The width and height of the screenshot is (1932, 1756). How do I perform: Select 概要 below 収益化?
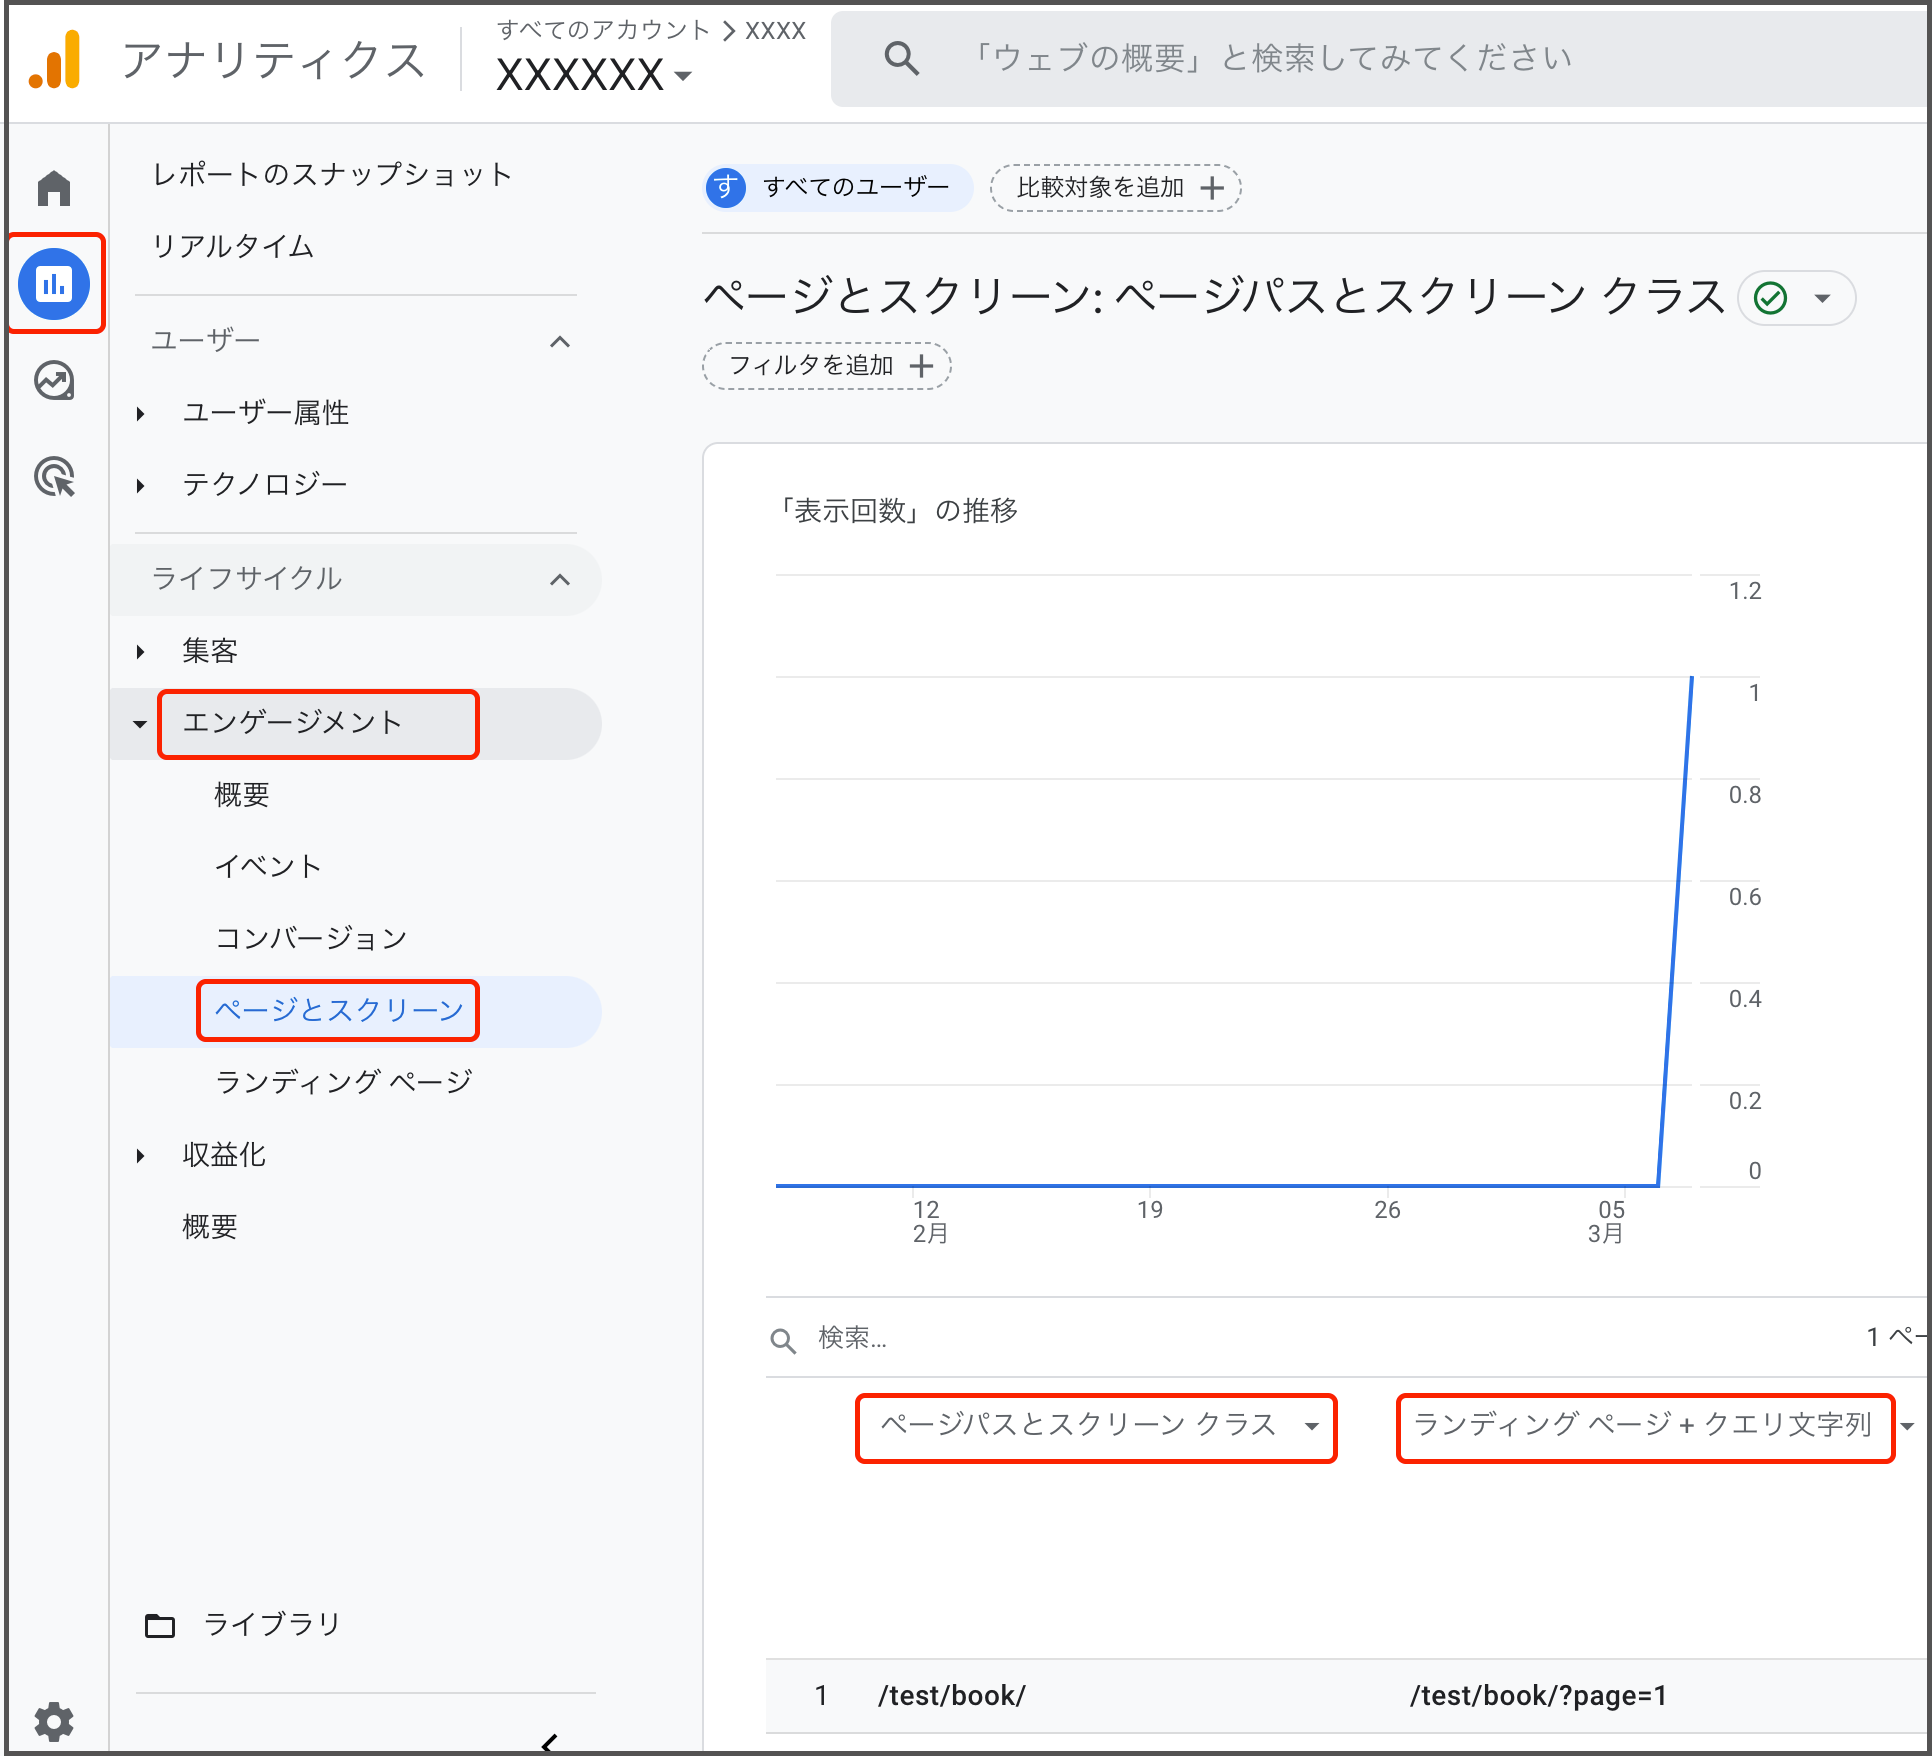pos(210,1227)
